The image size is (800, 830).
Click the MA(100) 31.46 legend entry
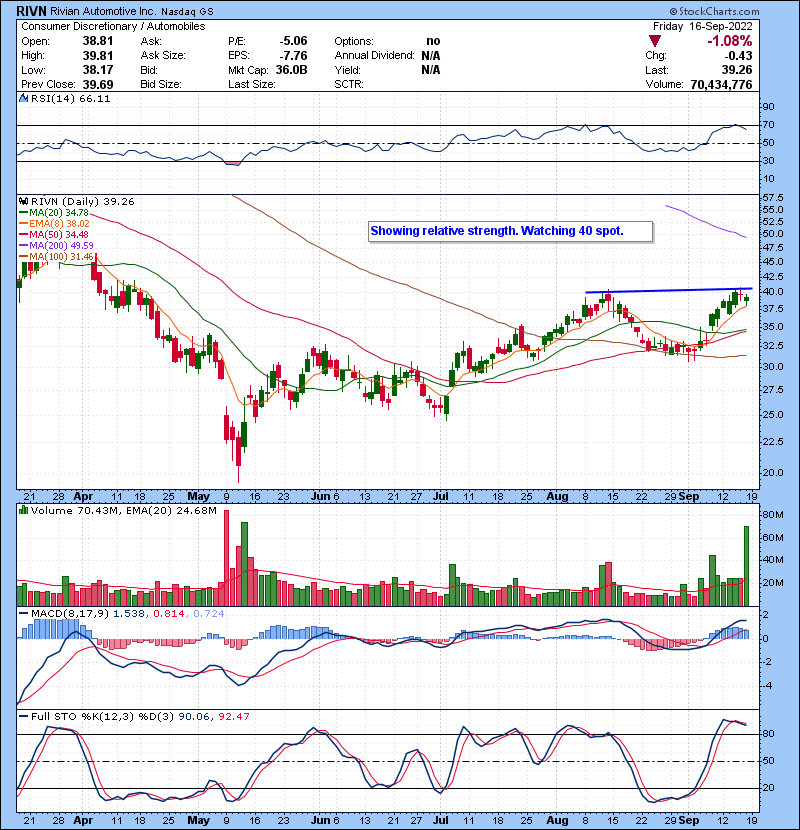point(56,257)
